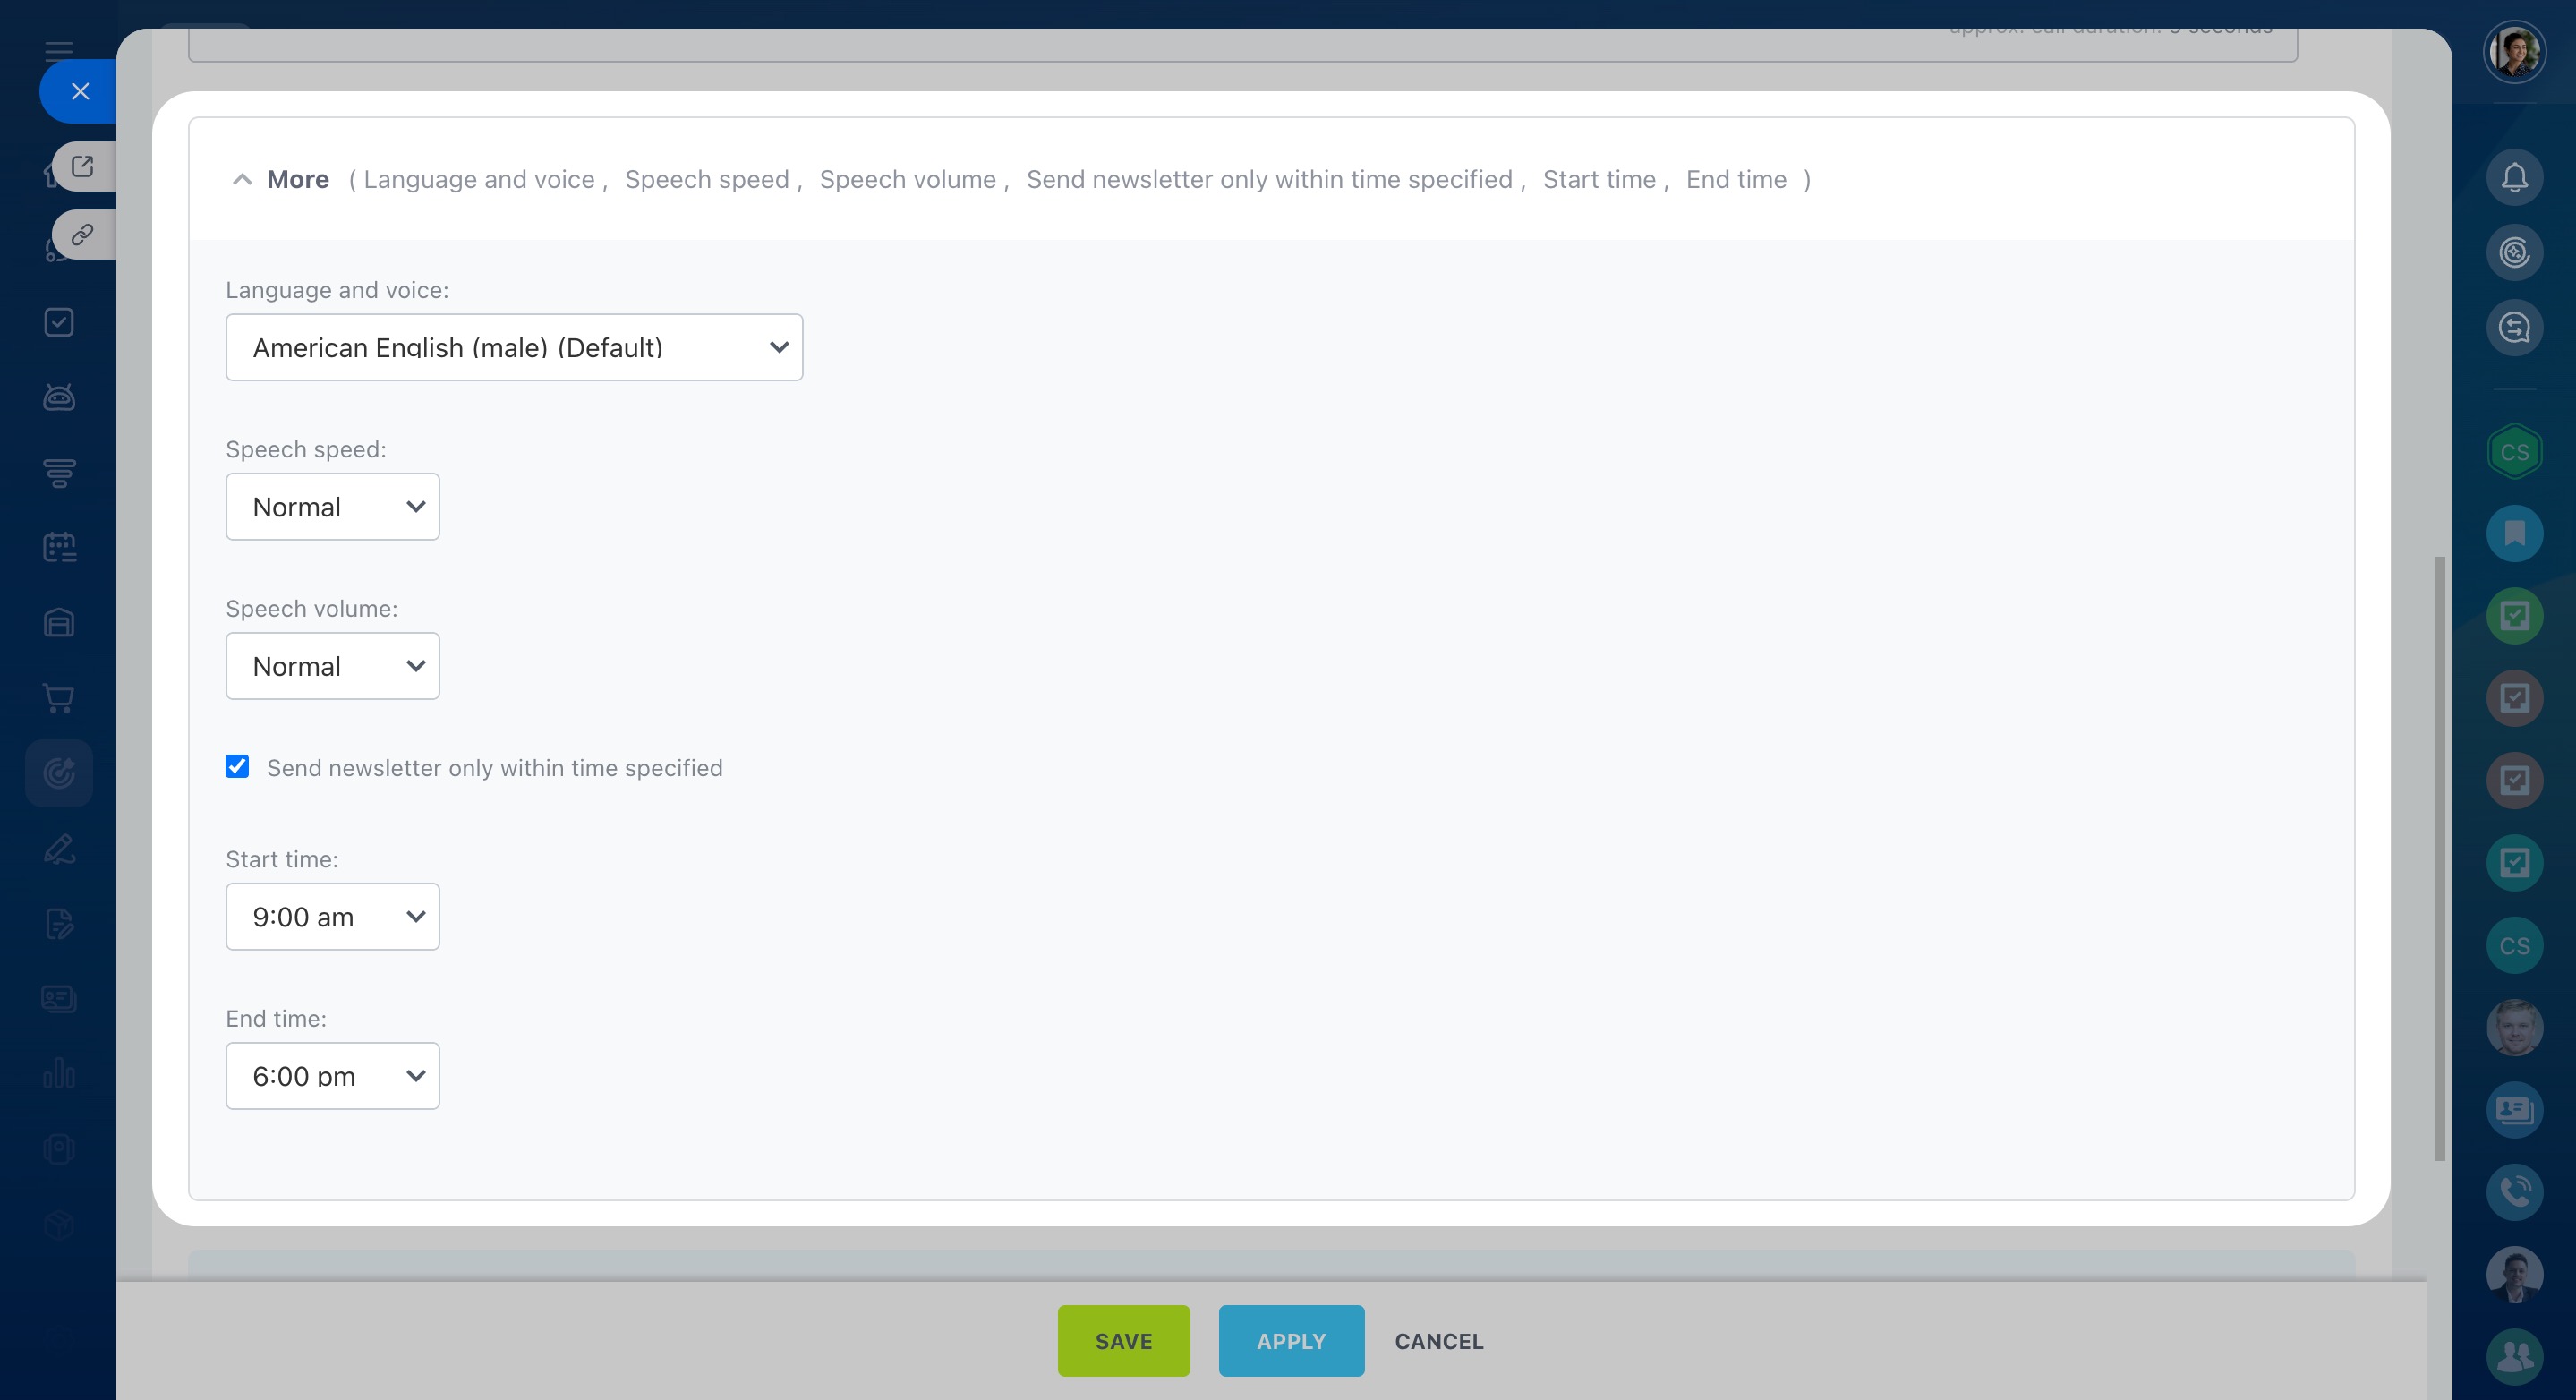The image size is (2576, 1400).
Task: Open the calendar icon in left sidebar
Action: pos(59,547)
